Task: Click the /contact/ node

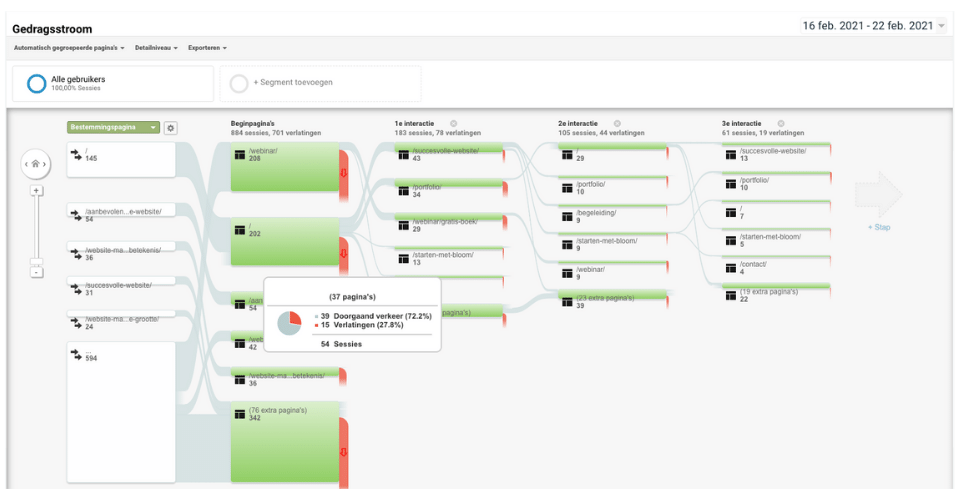Action: [776, 258]
